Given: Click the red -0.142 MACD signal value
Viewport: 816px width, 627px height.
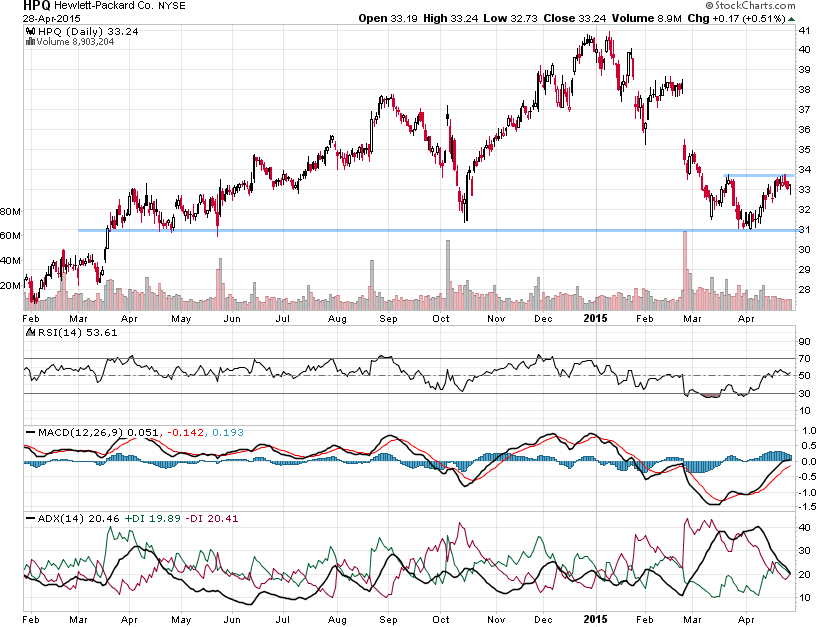Looking at the screenshot, I should coord(185,432).
